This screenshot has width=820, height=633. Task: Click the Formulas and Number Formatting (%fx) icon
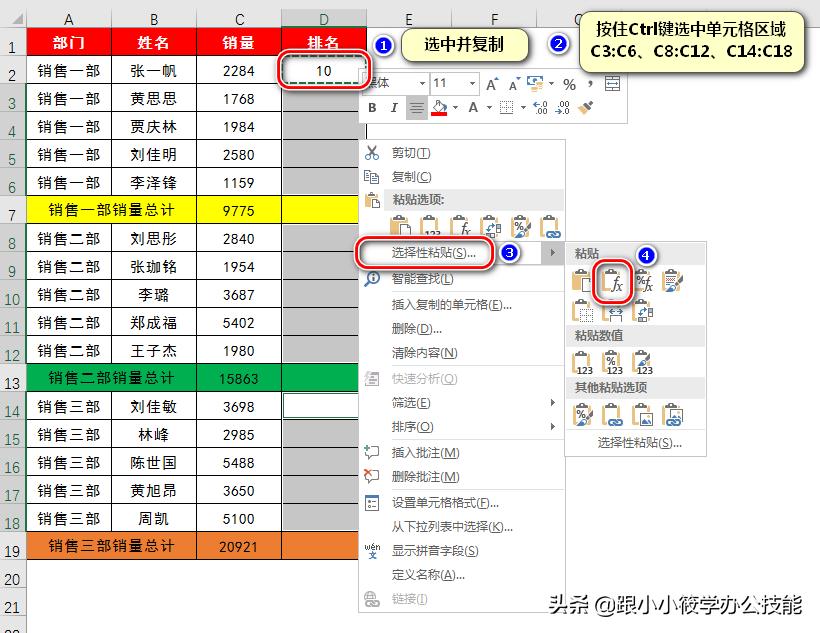(645, 281)
